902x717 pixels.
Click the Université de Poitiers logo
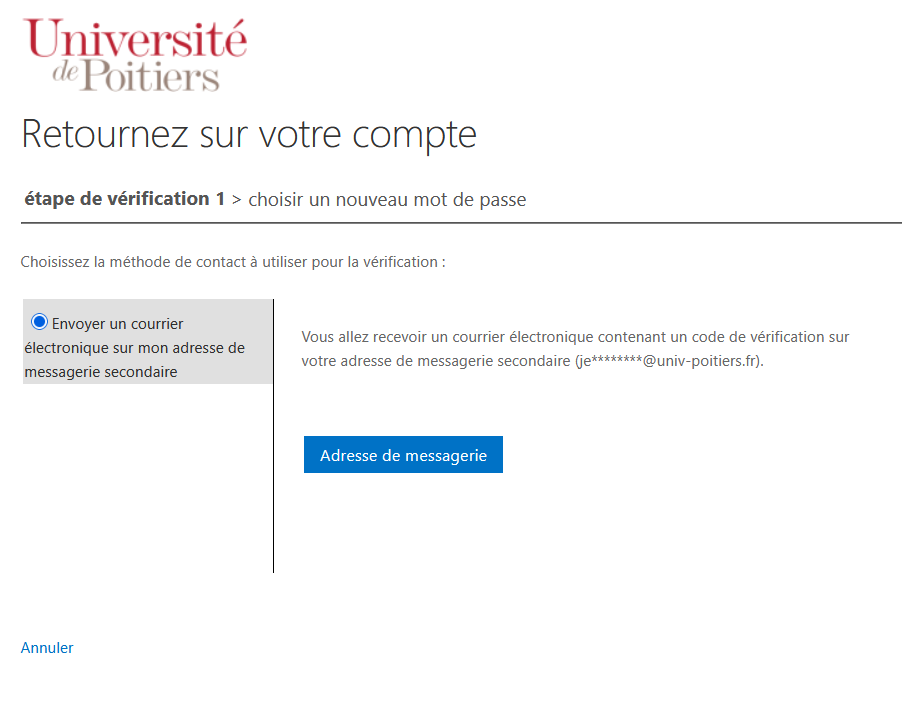coord(135,55)
